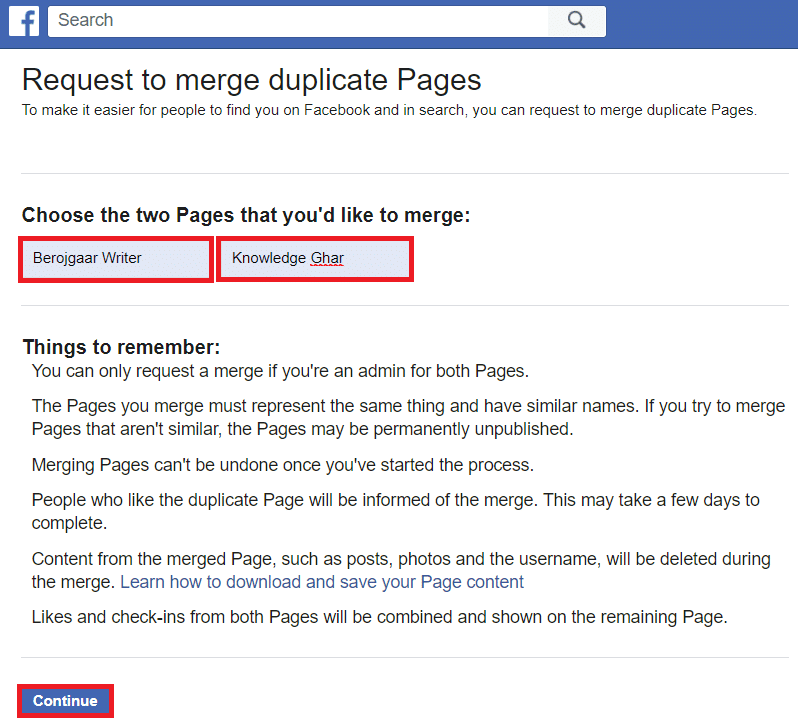Click intro text about finding you on Facebook
The image size is (798, 725).
click(x=389, y=110)
